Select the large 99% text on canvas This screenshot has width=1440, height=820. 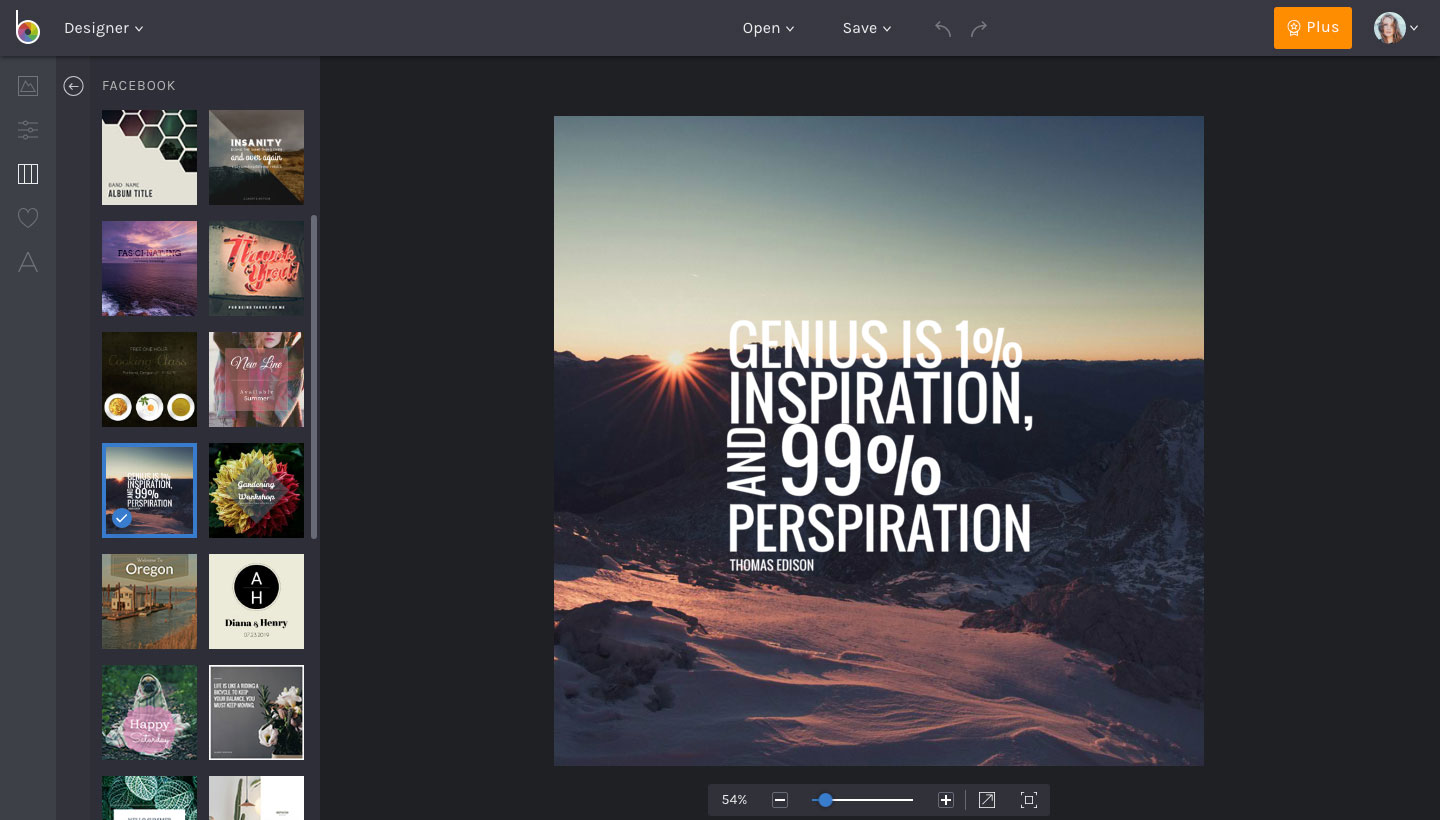click(x=860, y=461)
